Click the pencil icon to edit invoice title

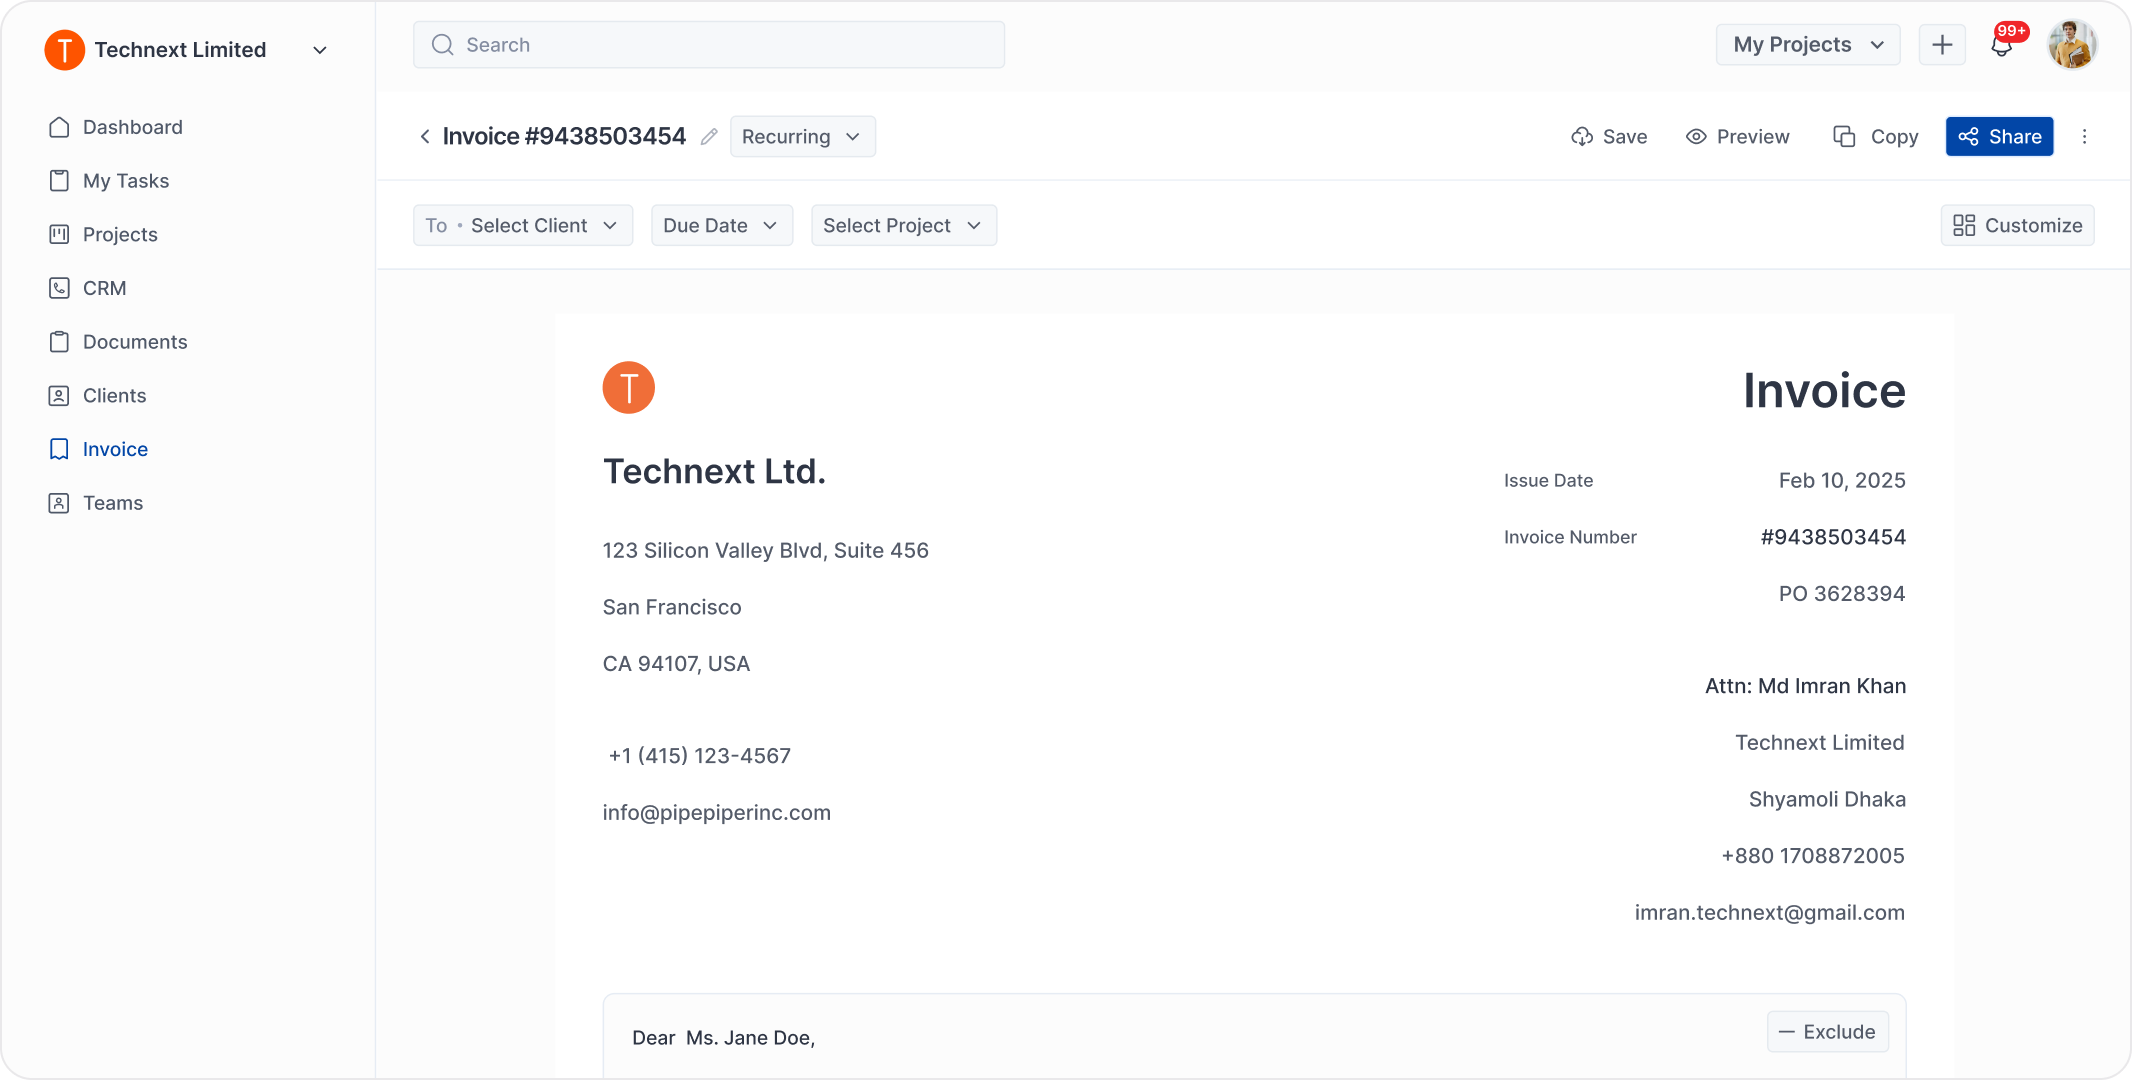[709, 137]
